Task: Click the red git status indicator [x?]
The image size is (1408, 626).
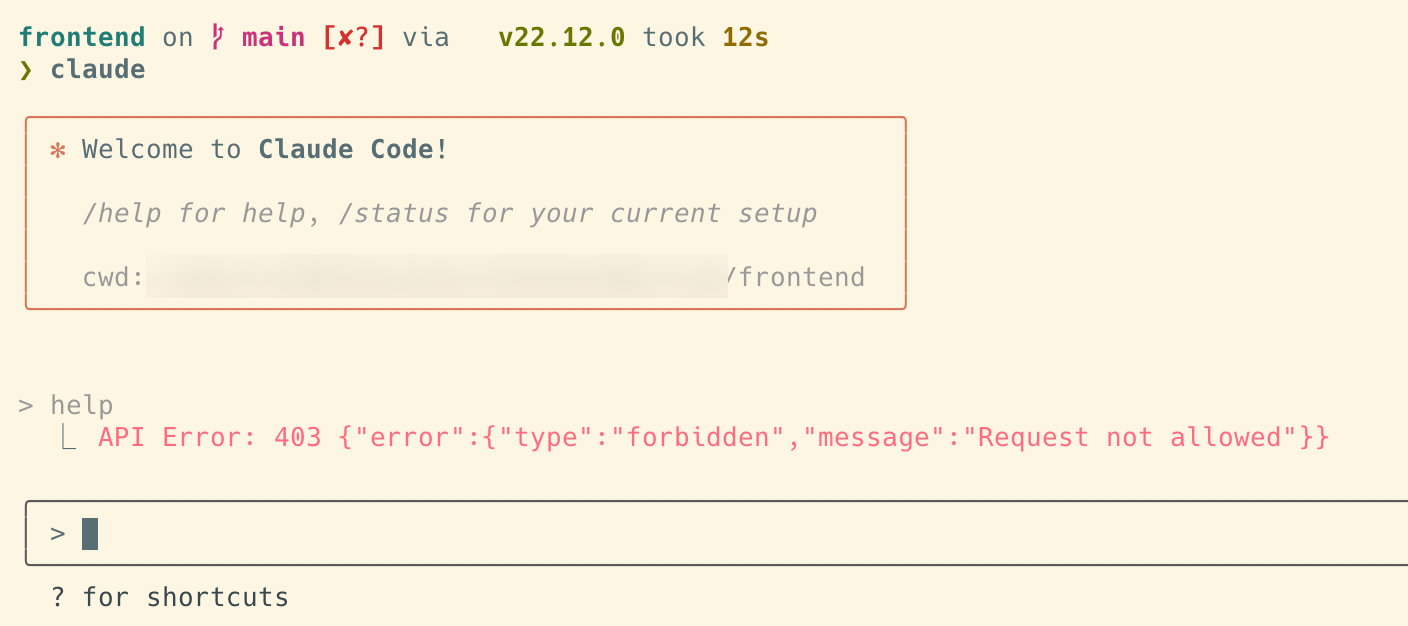Action: (354, 38)
